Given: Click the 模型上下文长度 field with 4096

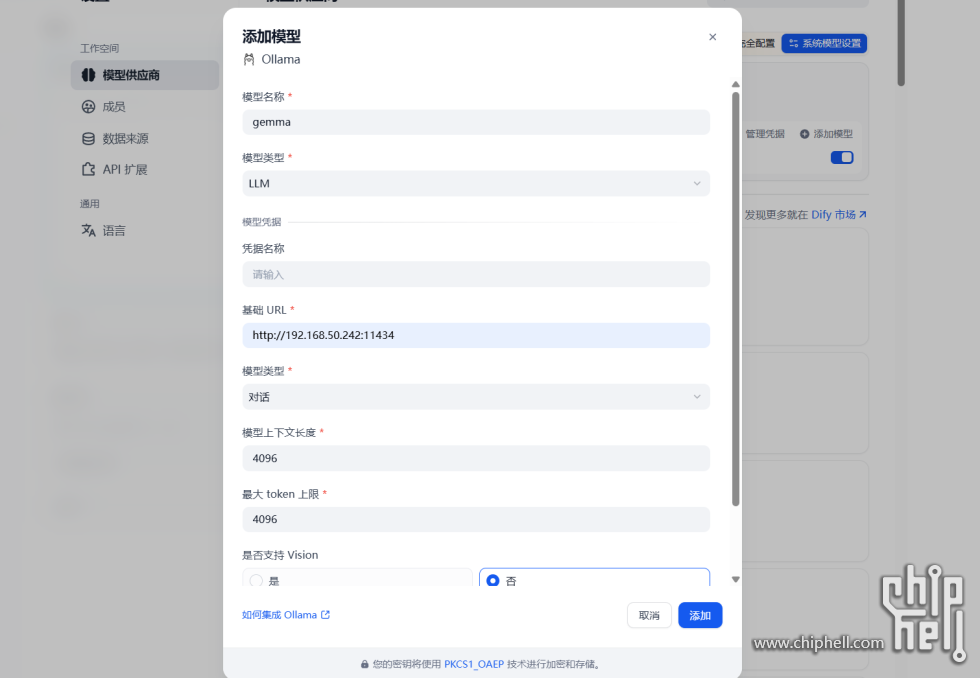Looking at the screenshot, I should tap(476, 458).
